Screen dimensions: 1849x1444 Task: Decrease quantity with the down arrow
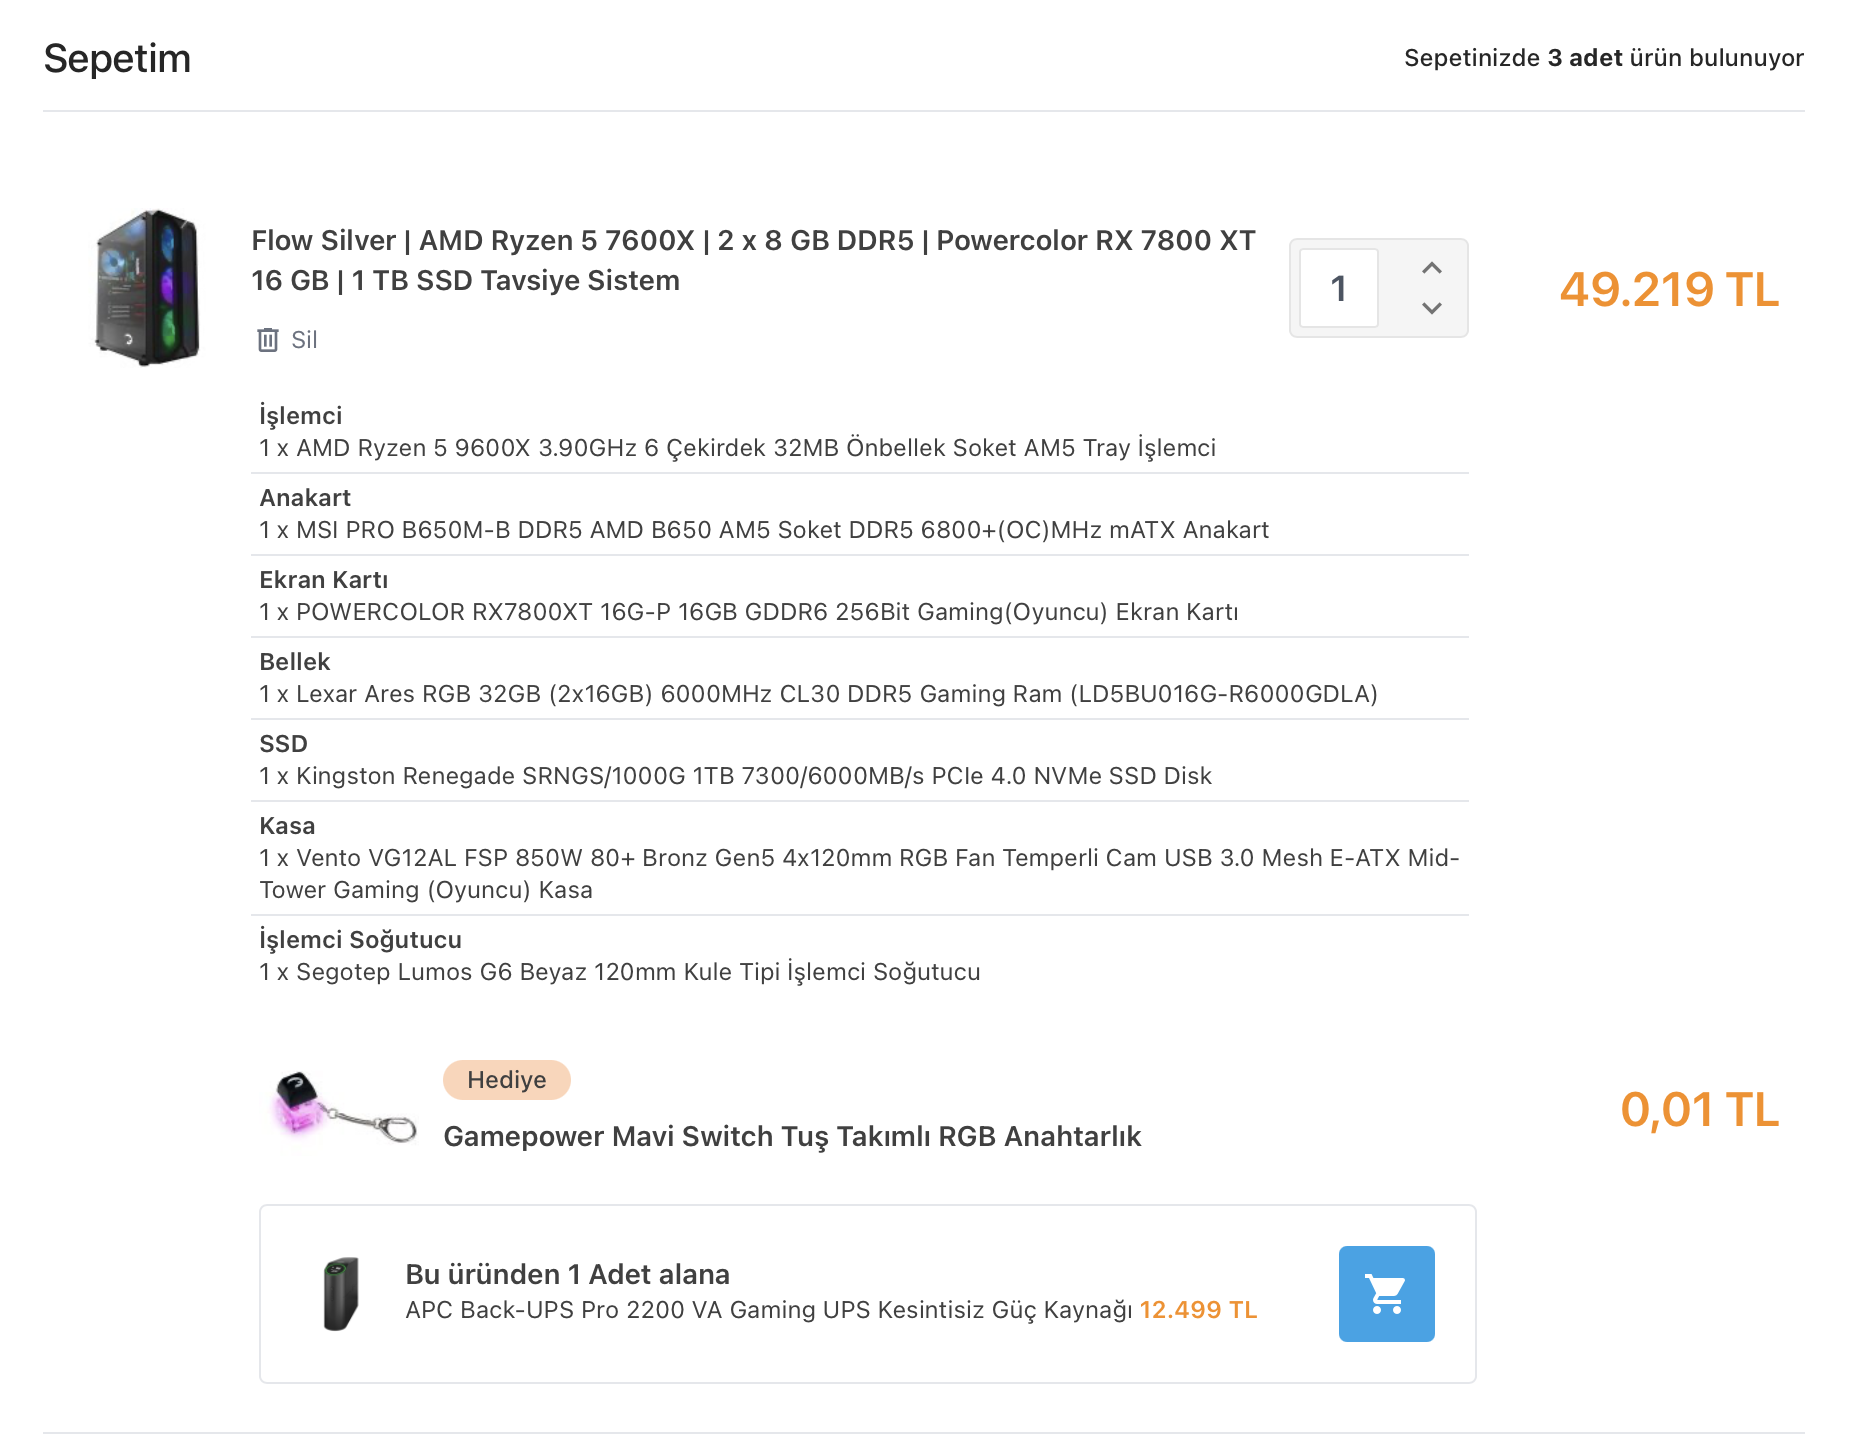pos(1431,308)
